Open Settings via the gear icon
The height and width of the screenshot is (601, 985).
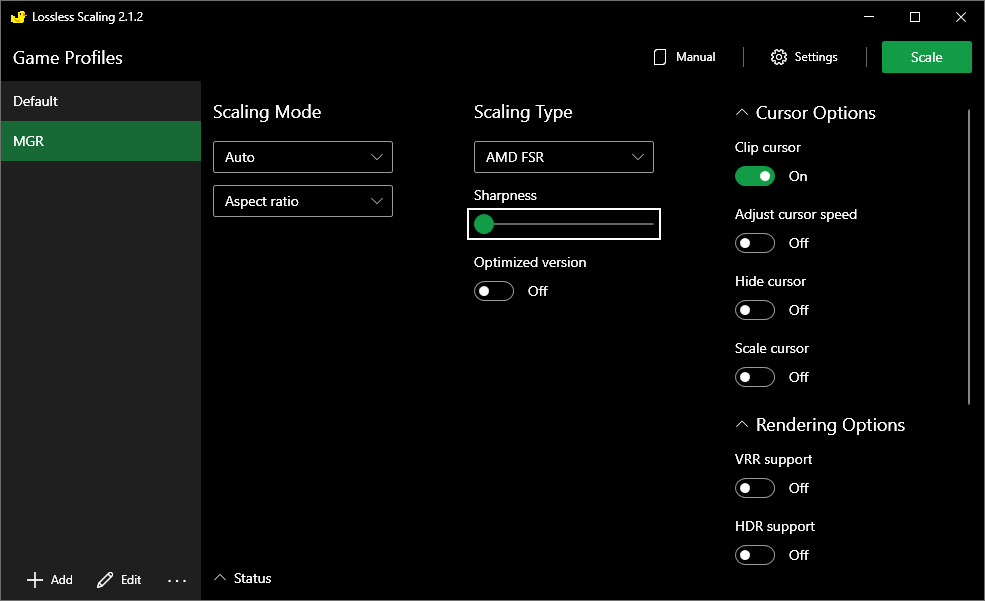pyautogui.click(x=779, y=57)
